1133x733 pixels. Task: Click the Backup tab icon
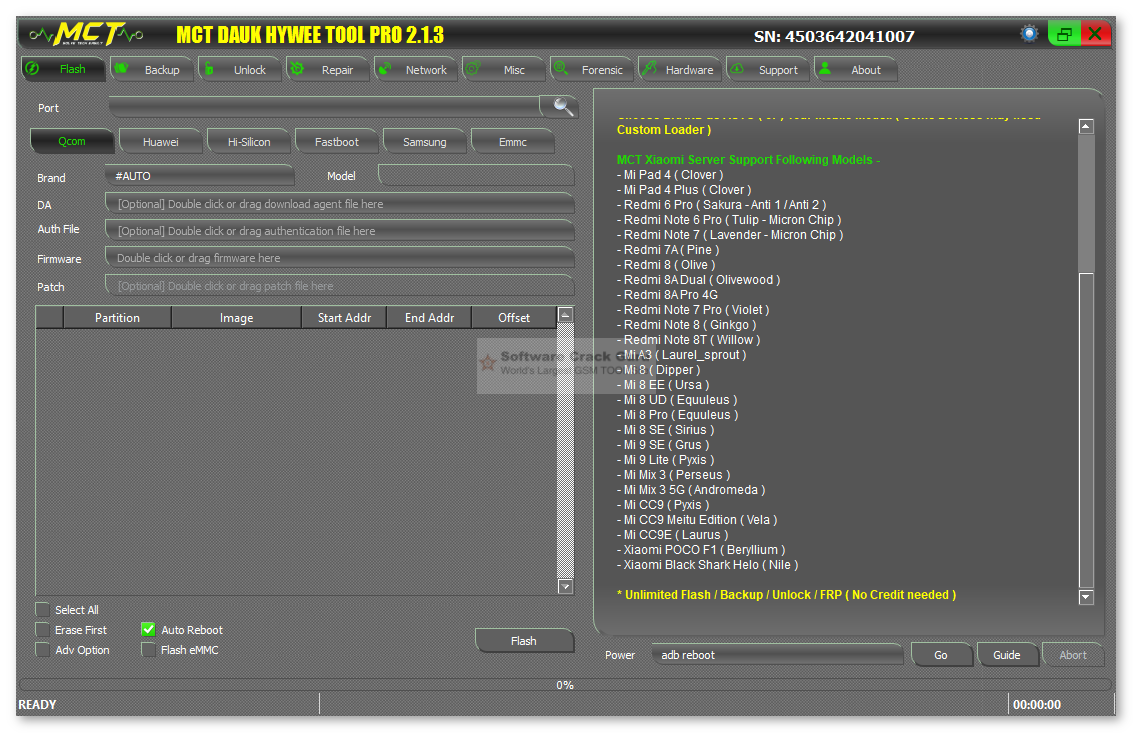pyautogui.click(x=121, y=69)
